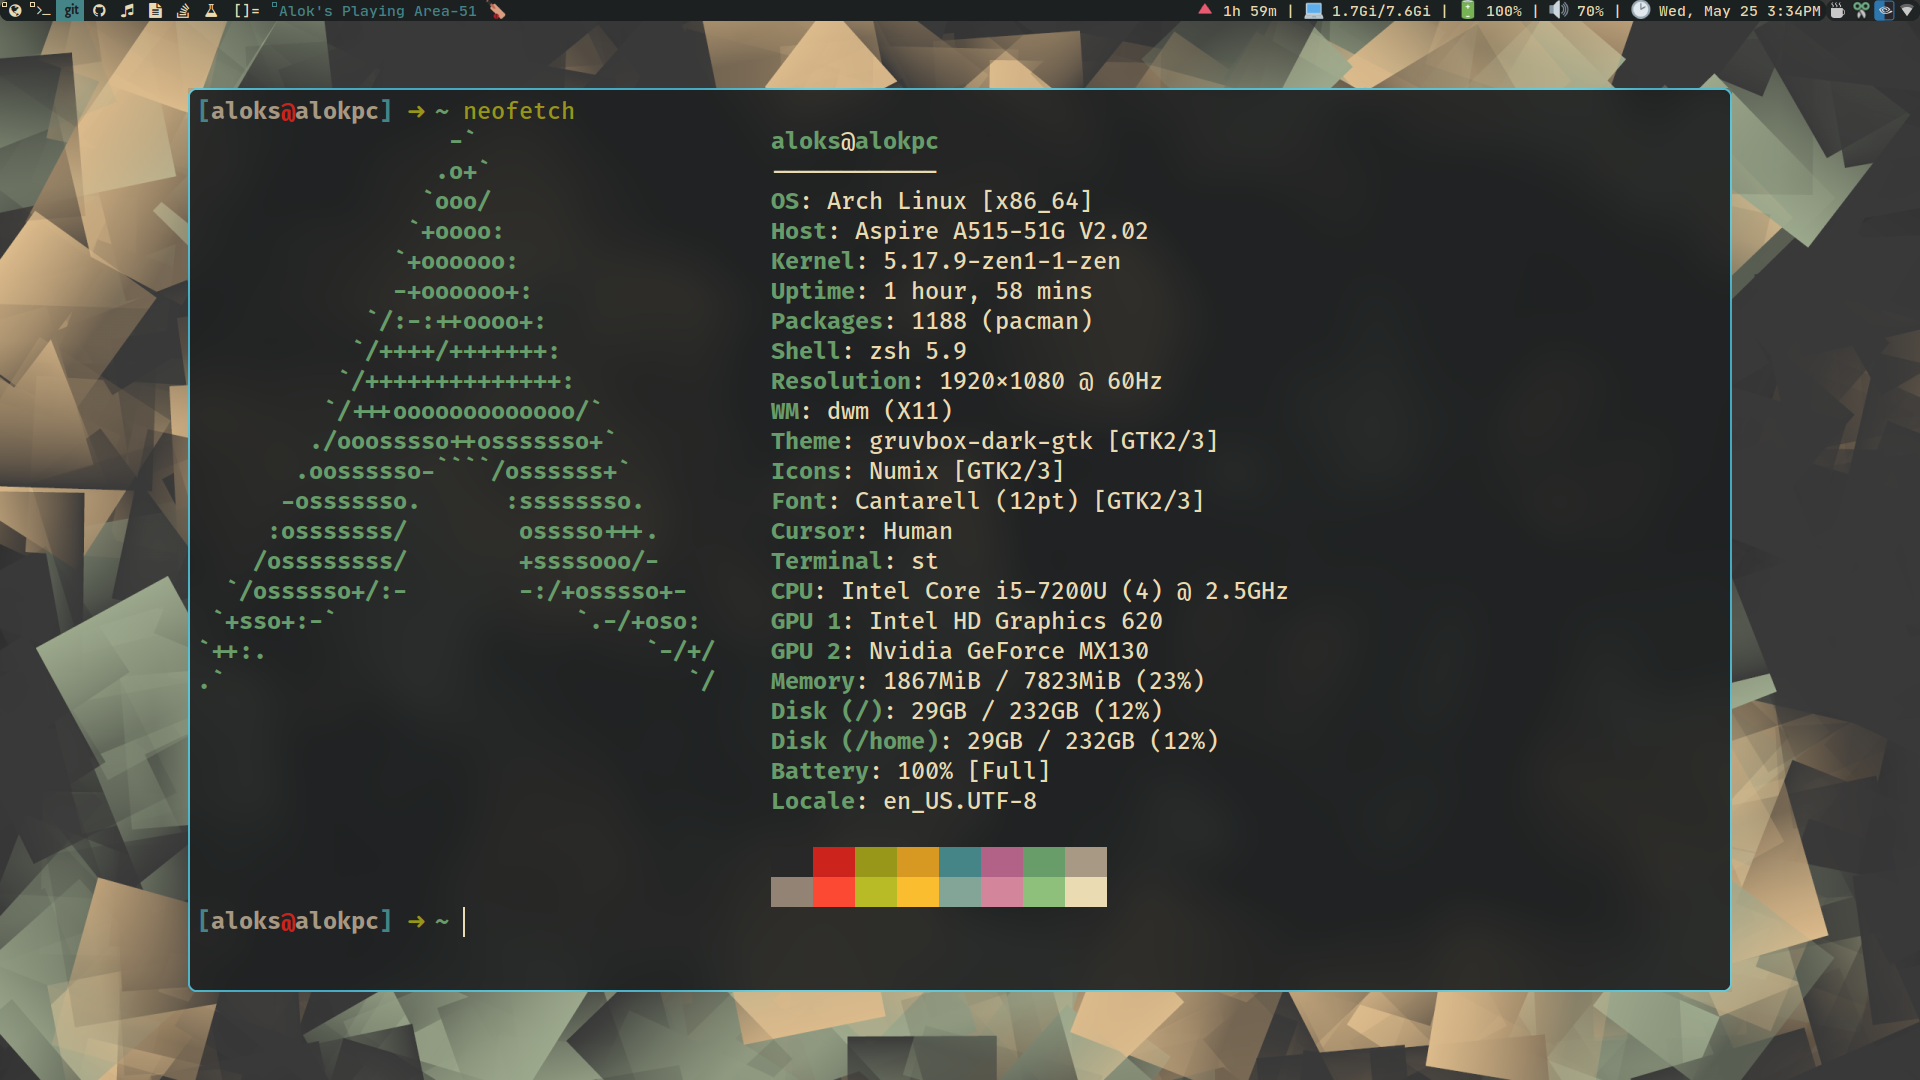1920x1080 pixels.
Task: Switch to the globe browser tag
Action: click(x=13, y=11)
